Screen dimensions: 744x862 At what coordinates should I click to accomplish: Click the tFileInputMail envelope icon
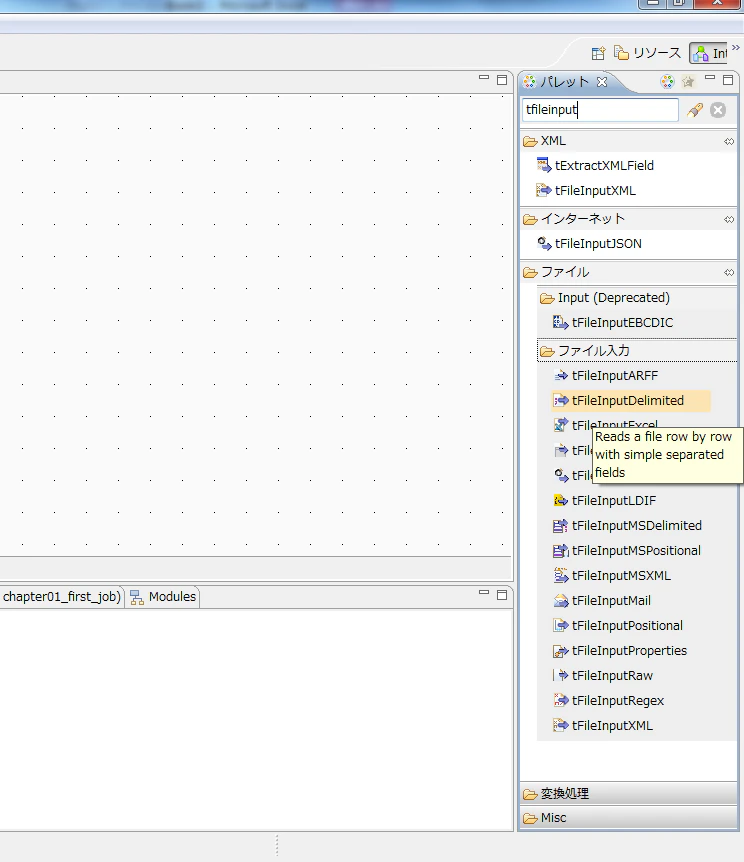click(x=560, y=600)
